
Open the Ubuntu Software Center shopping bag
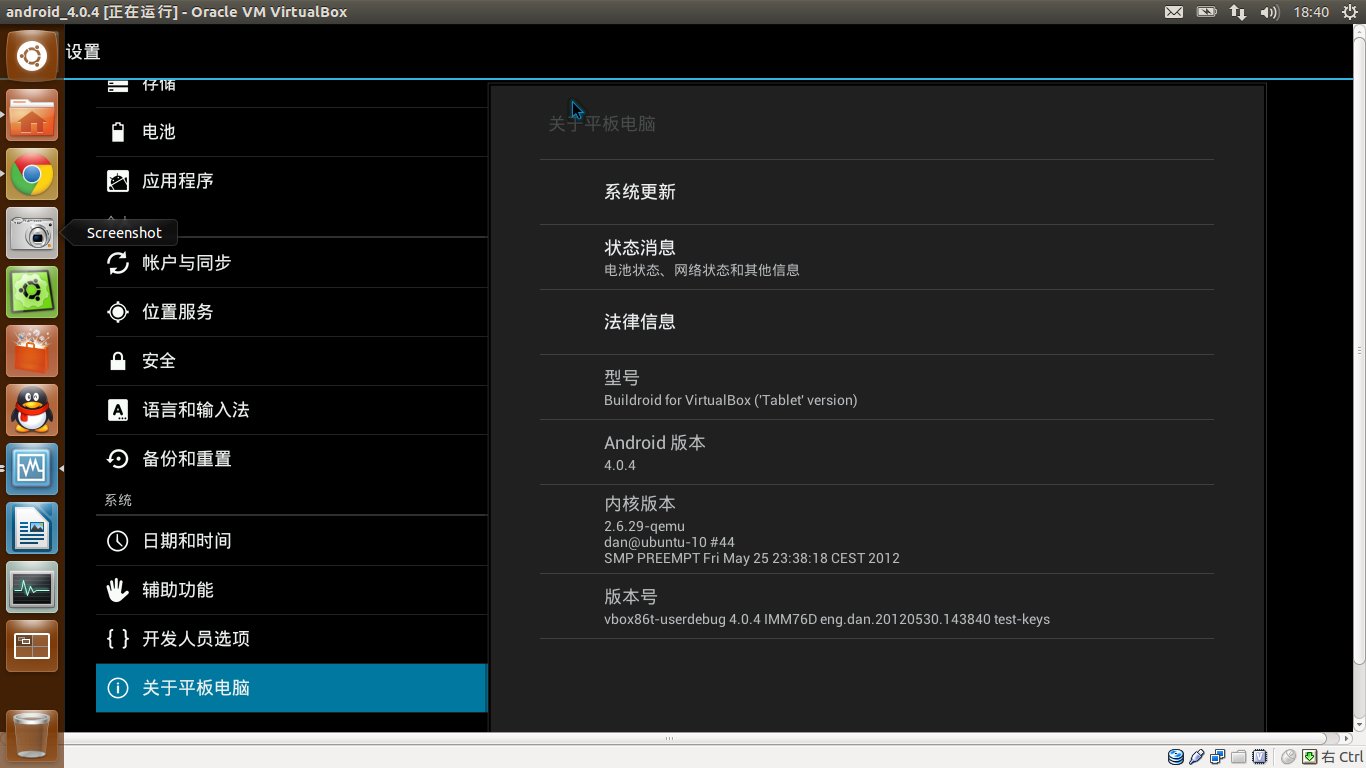[32, 351]
